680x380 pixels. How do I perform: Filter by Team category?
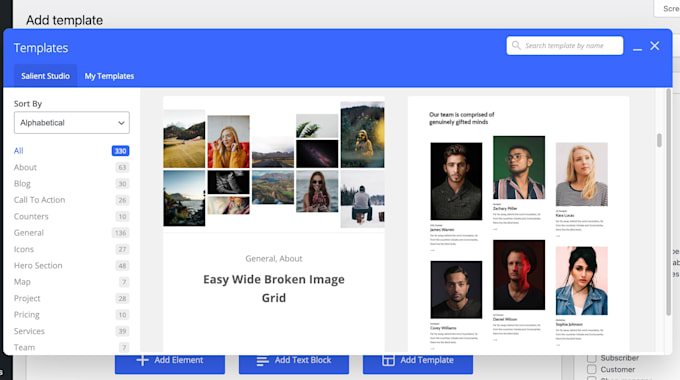click(24, 347)
